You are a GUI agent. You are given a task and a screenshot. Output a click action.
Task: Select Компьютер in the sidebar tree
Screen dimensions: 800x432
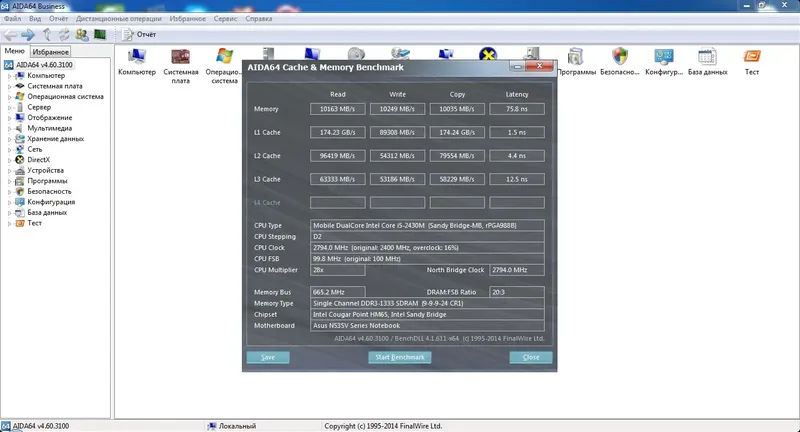[46, 75]
